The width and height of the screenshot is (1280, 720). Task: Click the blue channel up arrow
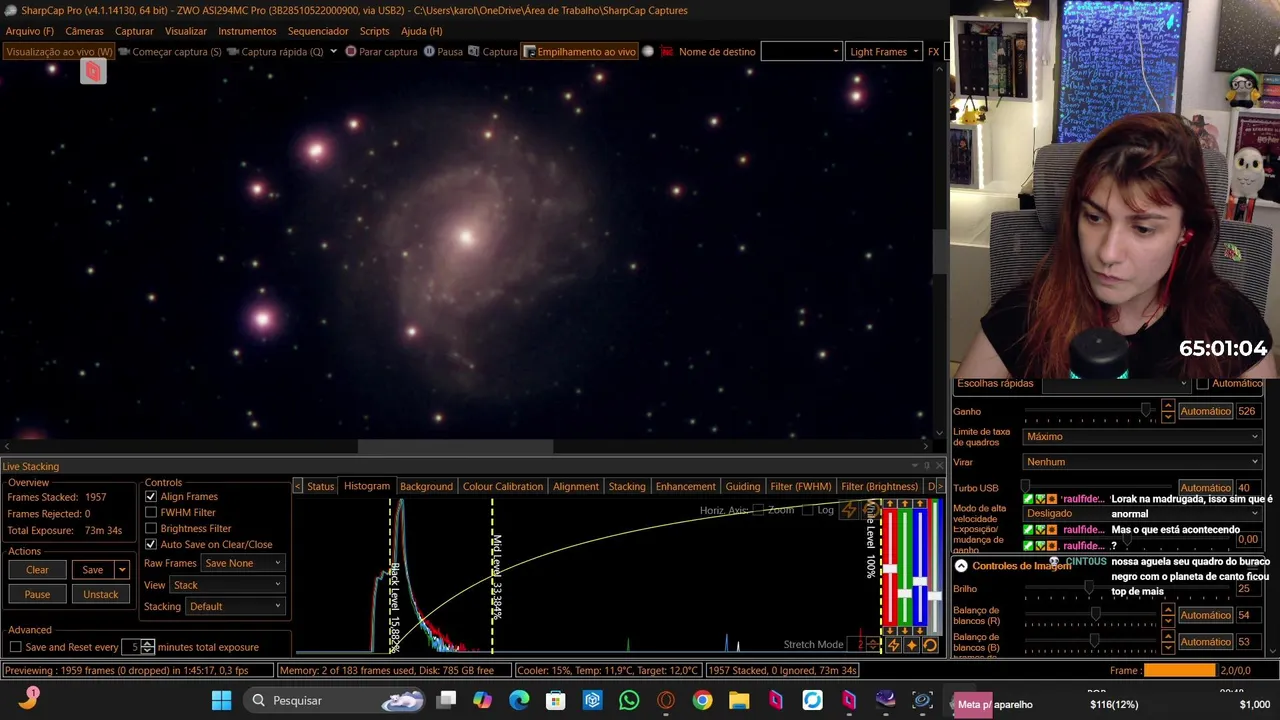point(920,504)
